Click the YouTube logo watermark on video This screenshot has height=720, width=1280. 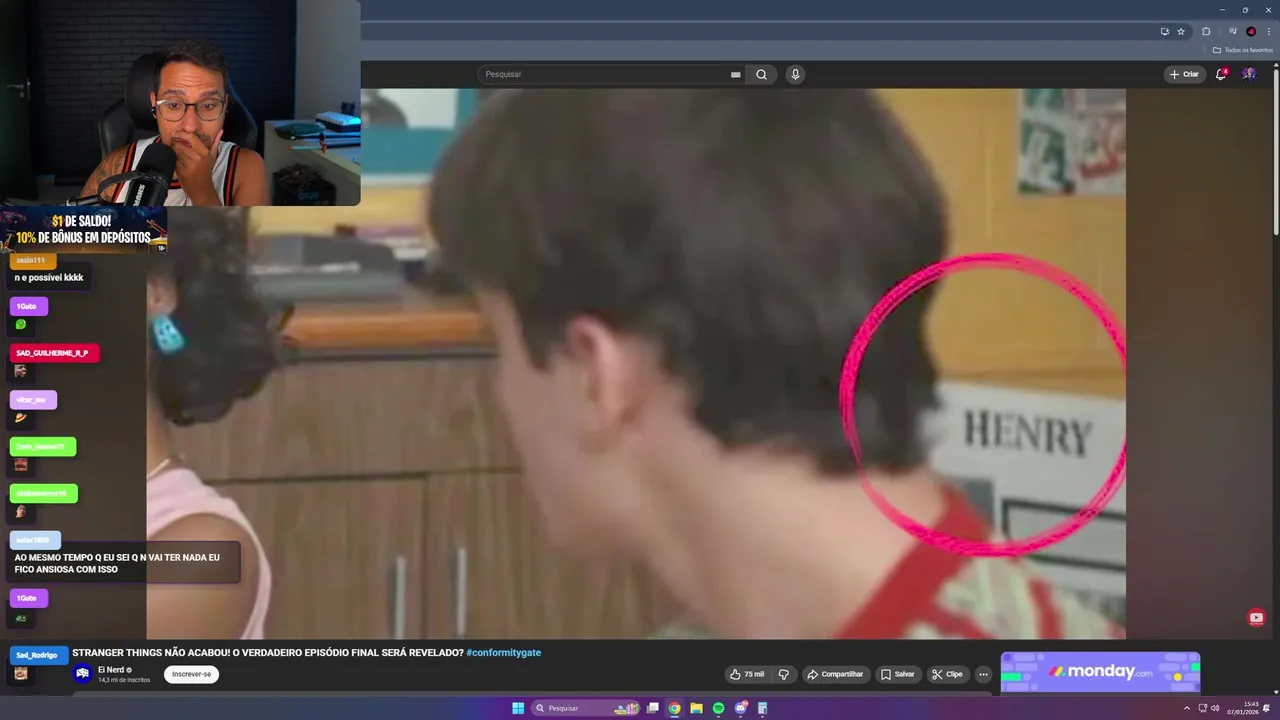(1257, 618)
